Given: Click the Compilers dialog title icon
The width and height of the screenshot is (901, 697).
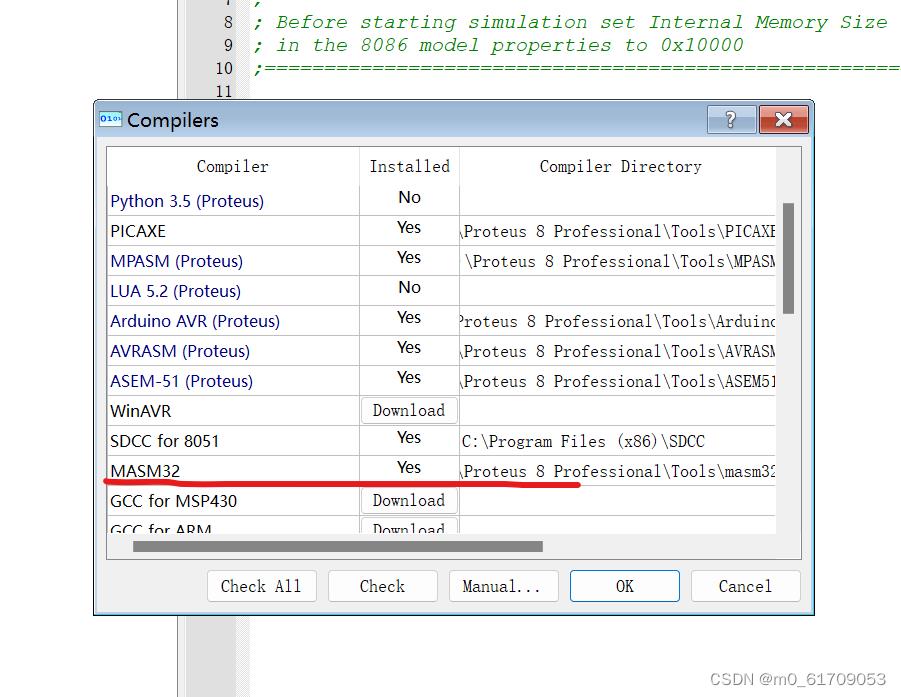Looking at the screenshot, I should tap(110, 120).
